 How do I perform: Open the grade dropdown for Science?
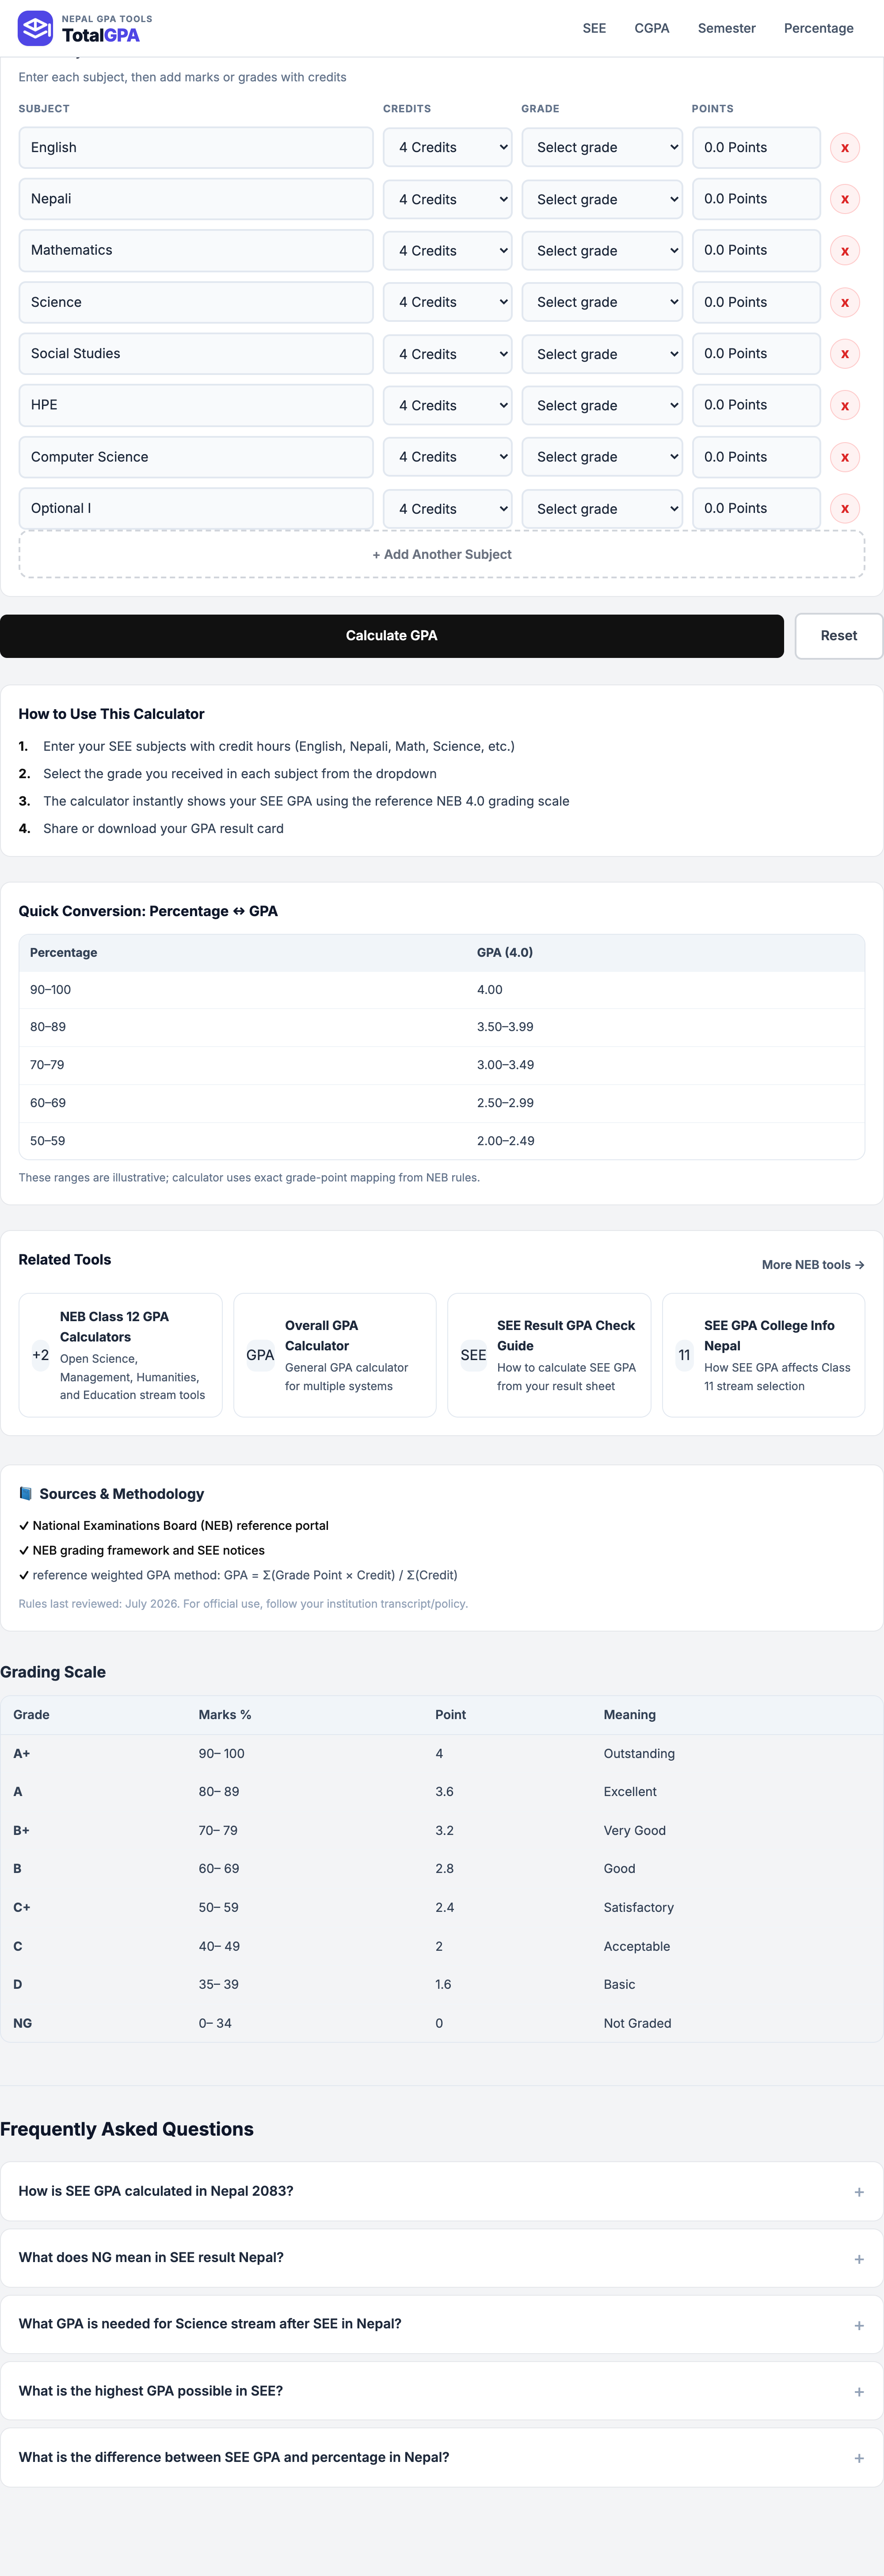(x=602, y=302)
